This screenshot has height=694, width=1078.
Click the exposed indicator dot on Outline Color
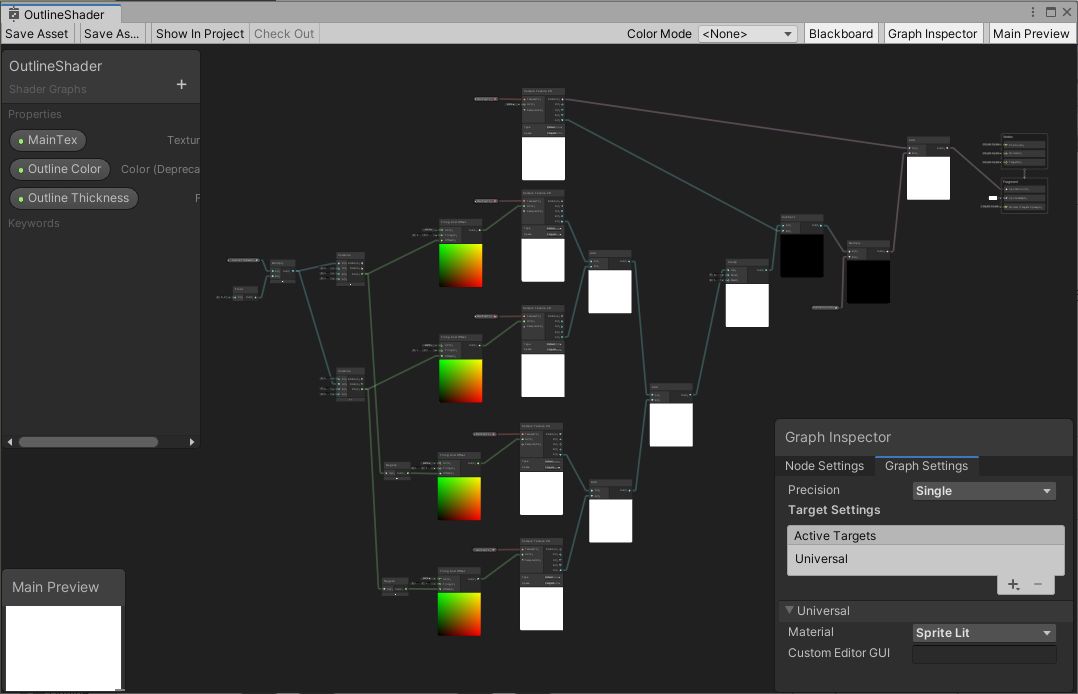tap(22, 169)
